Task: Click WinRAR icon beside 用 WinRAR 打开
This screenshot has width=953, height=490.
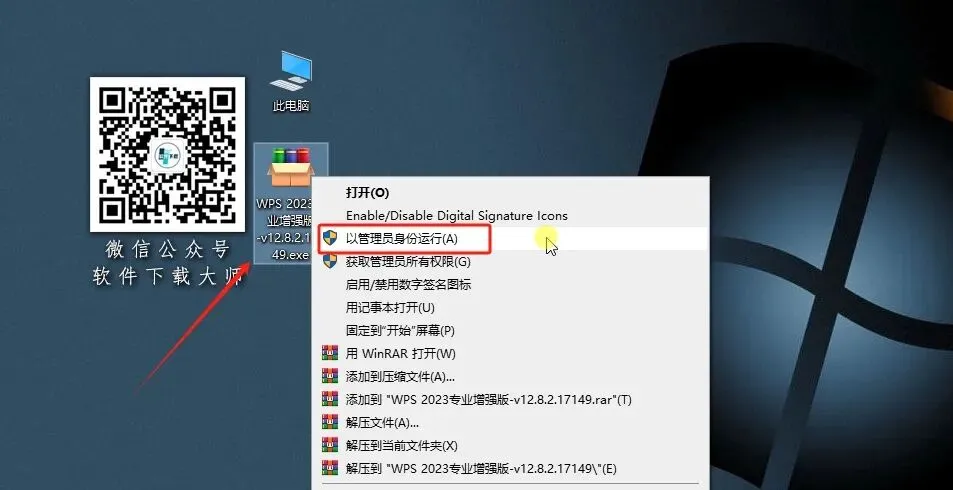Action: pyautogui.click(x=330, y=353)
